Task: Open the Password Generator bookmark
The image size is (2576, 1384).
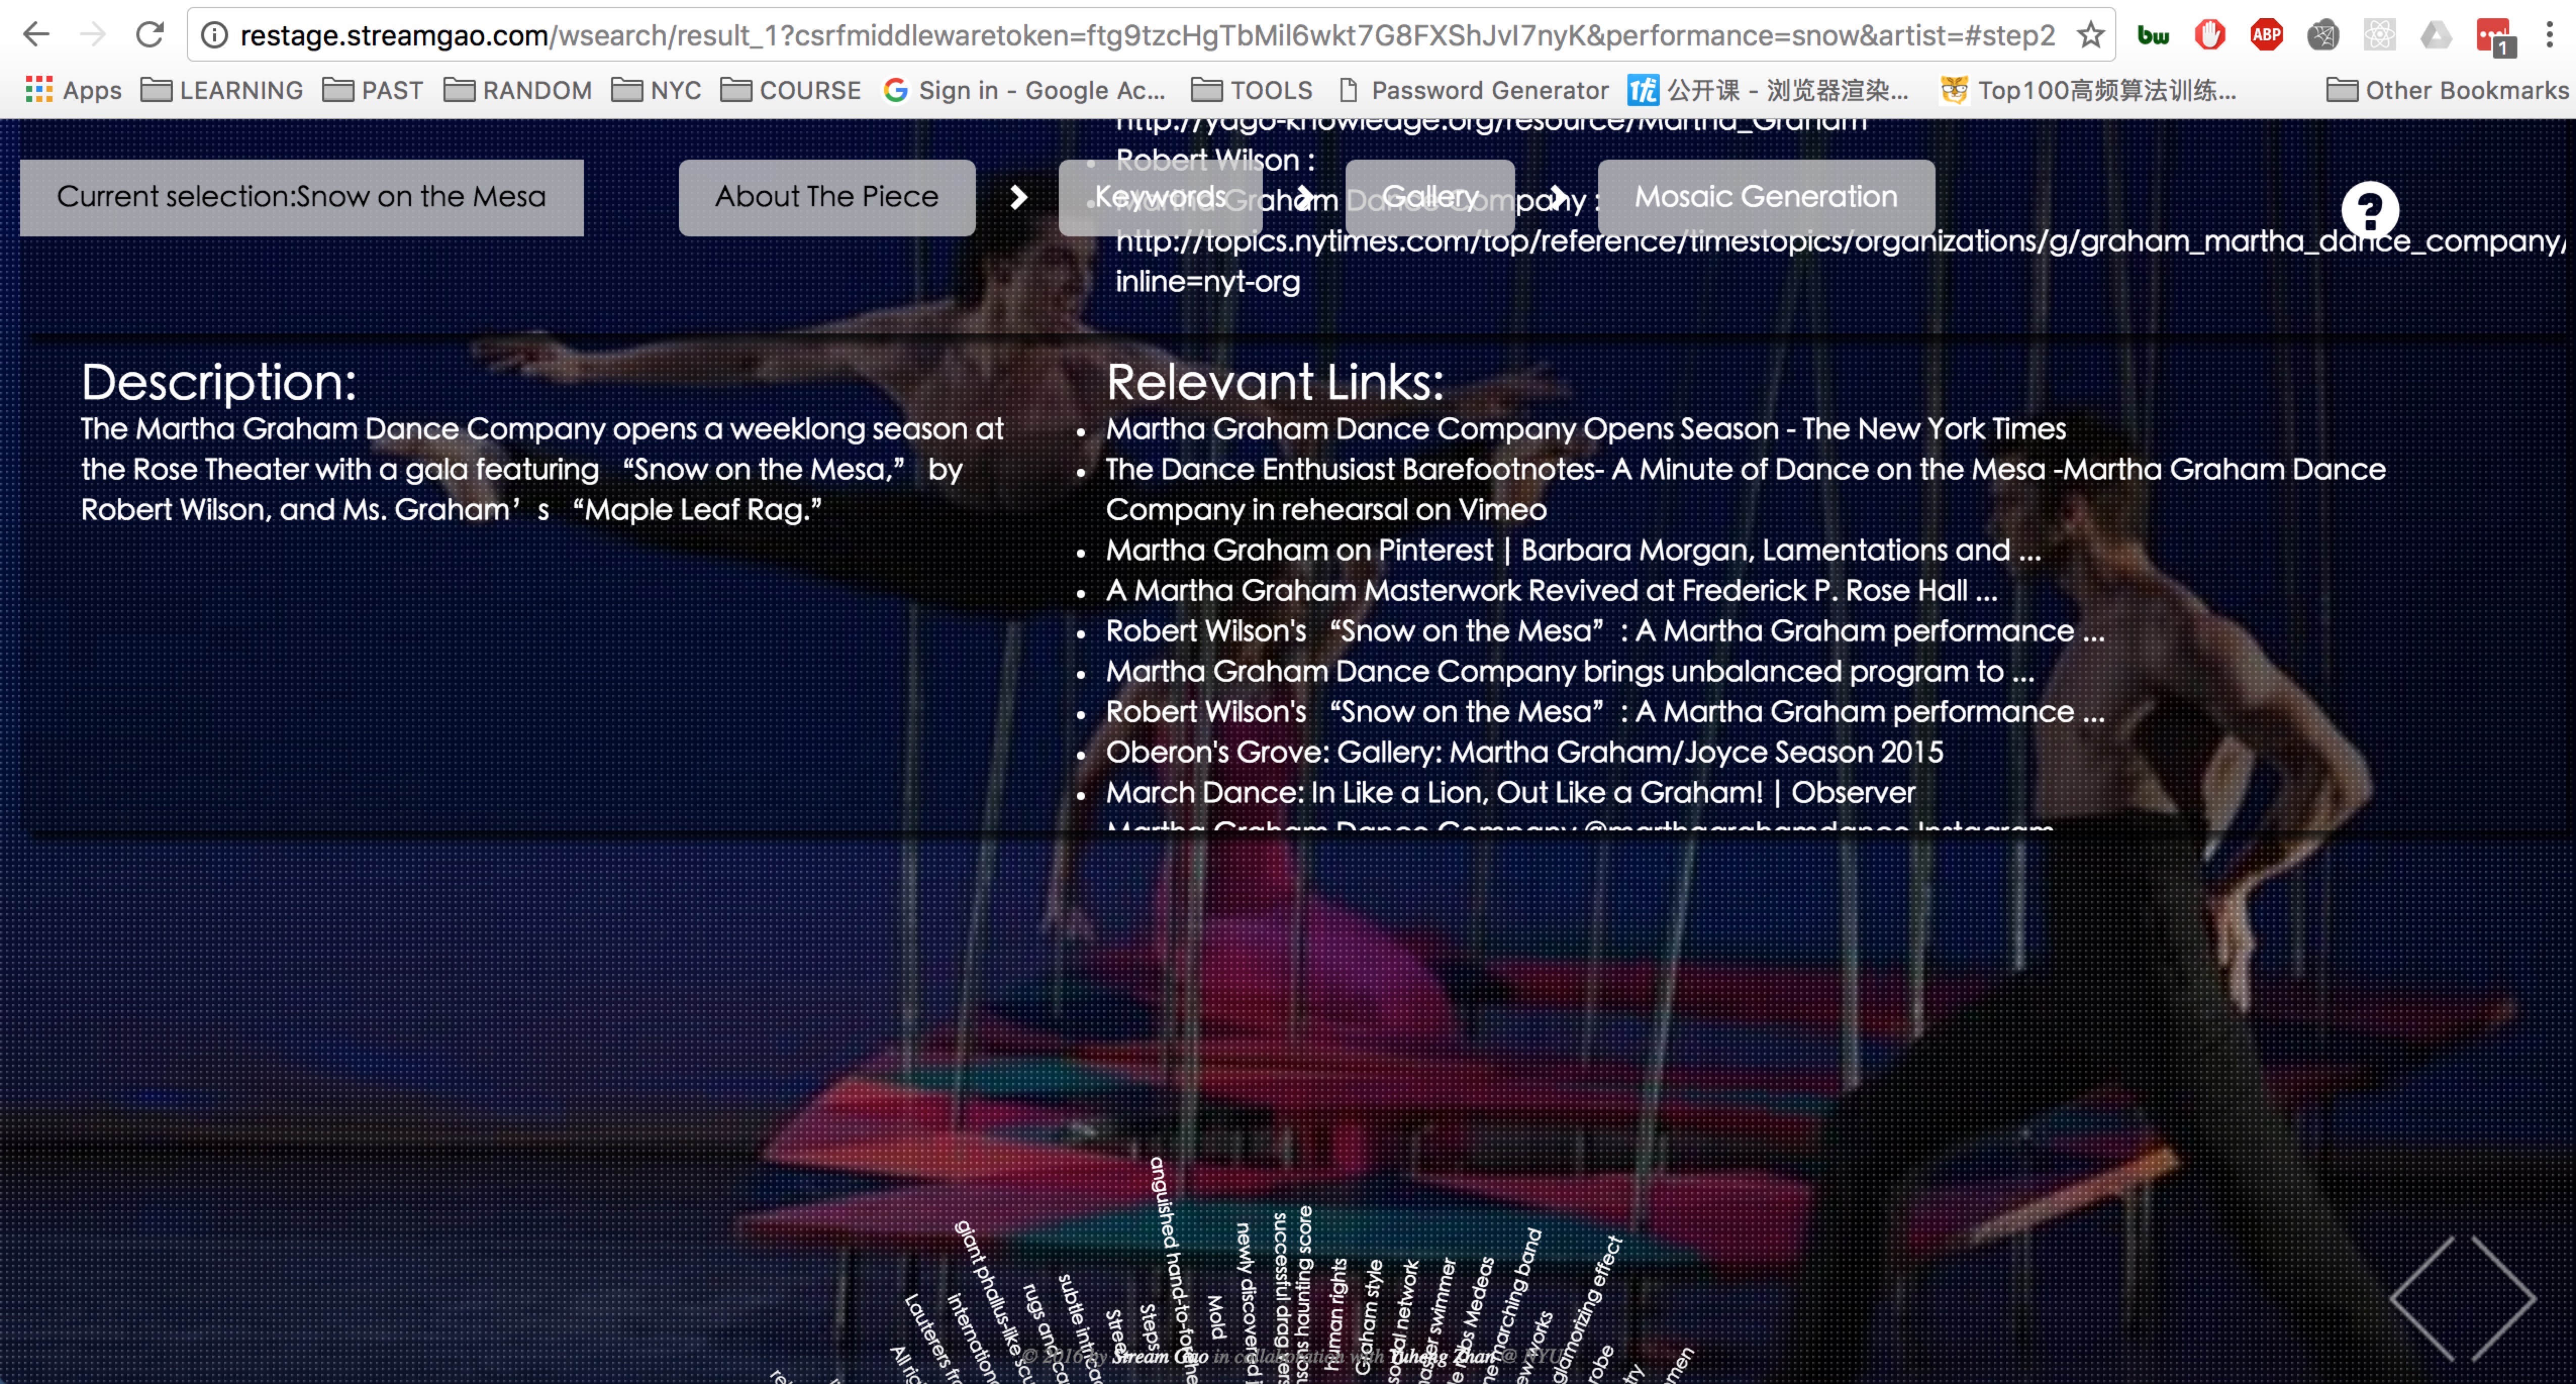Action: (1473, 90)
